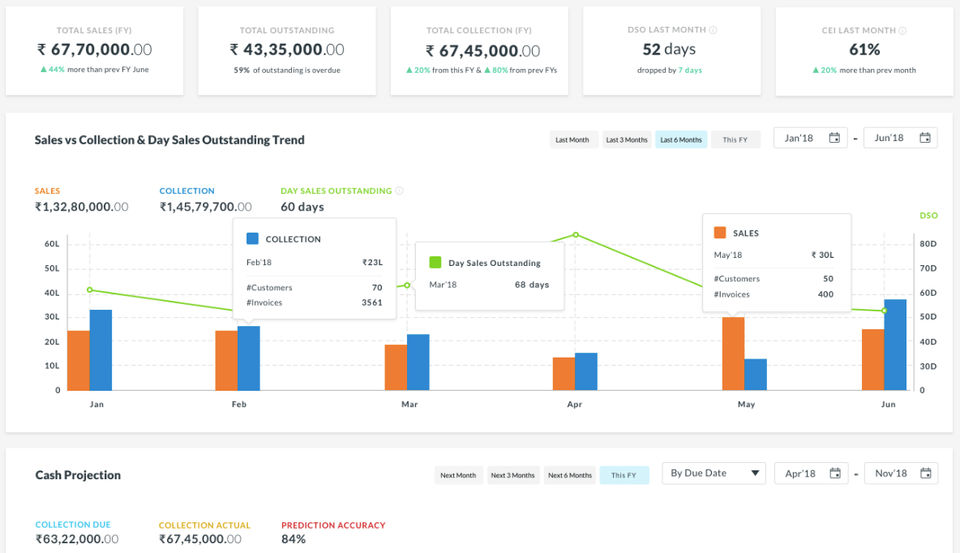
Task: Open calendar icon in Nov'18 date field
Action: [x=925, y=473]
